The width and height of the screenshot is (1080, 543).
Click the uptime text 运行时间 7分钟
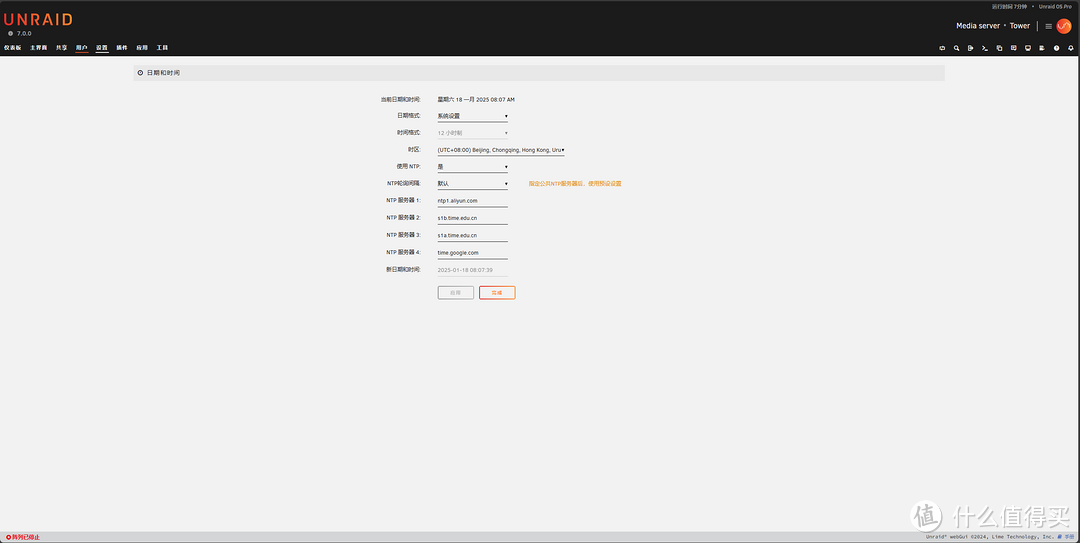point(1009,6)
